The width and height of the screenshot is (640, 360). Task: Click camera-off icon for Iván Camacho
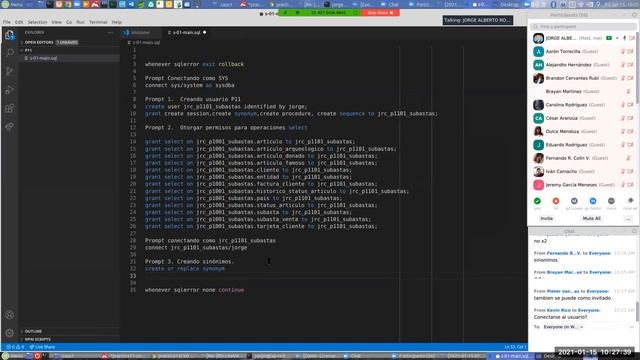(631, 171)
